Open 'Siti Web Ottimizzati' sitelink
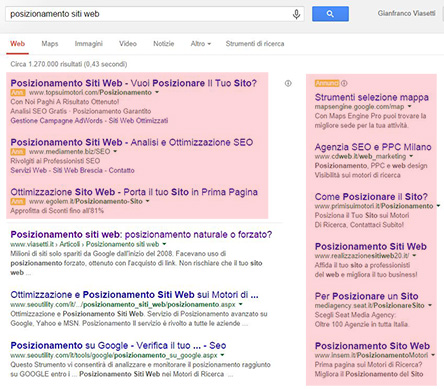This screenshot has height=389, width=444. click(138, 120)
